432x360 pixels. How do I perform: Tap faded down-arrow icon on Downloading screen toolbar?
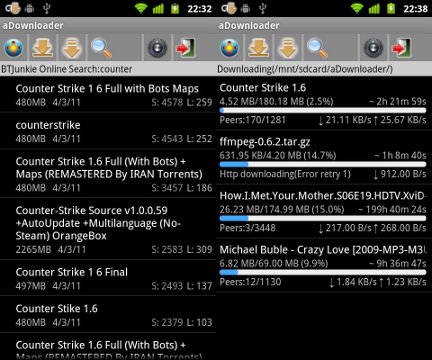coord(287,48)
